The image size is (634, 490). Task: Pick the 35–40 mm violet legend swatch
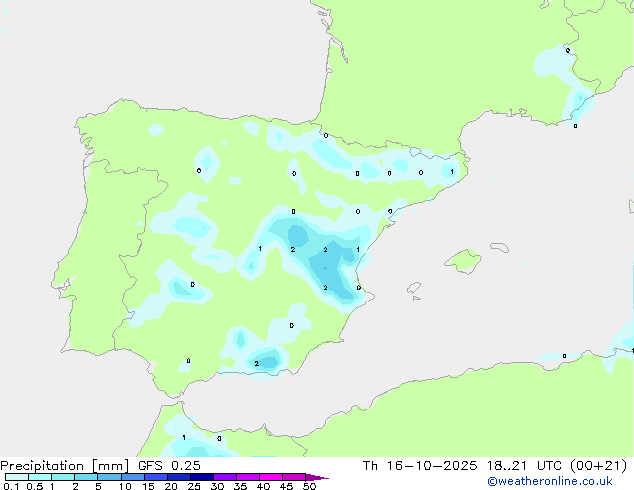(x=248, y=477)
